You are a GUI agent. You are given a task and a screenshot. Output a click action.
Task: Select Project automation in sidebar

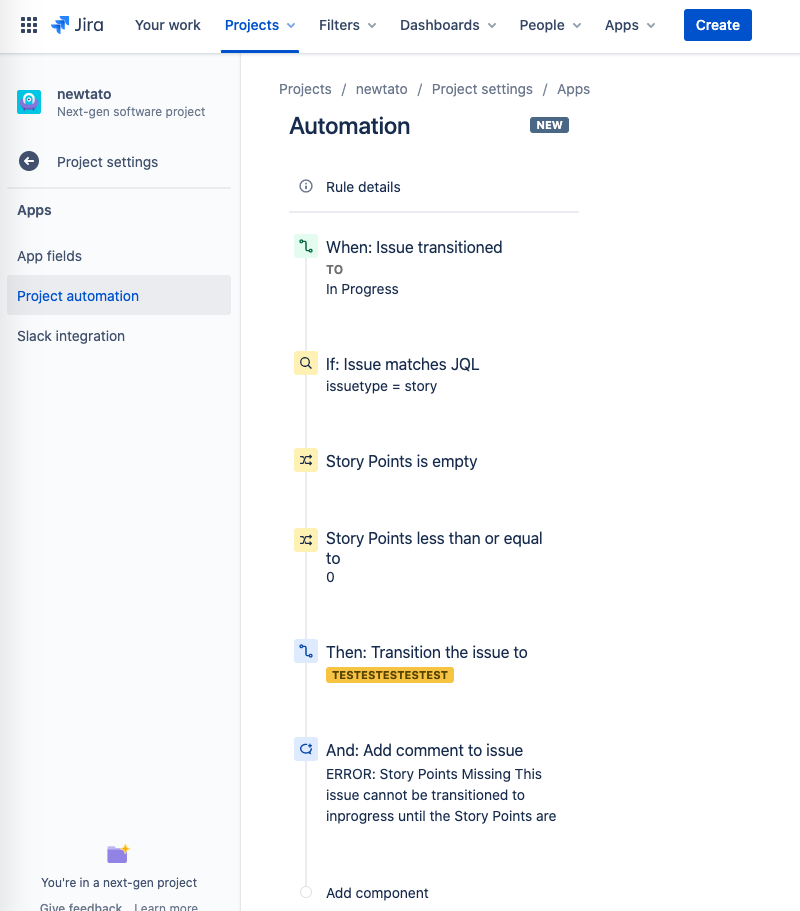click(x=119, y=295)
